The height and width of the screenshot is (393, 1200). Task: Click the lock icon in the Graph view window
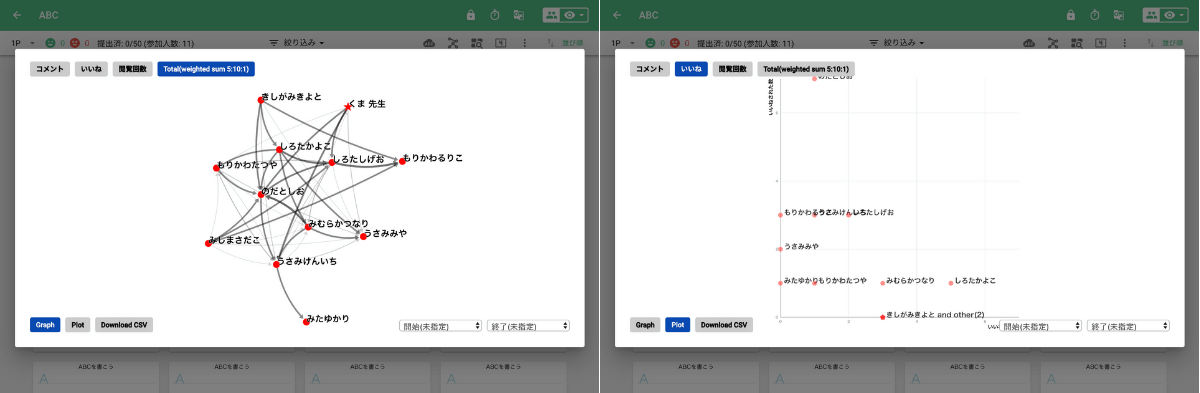coord(471,15)
